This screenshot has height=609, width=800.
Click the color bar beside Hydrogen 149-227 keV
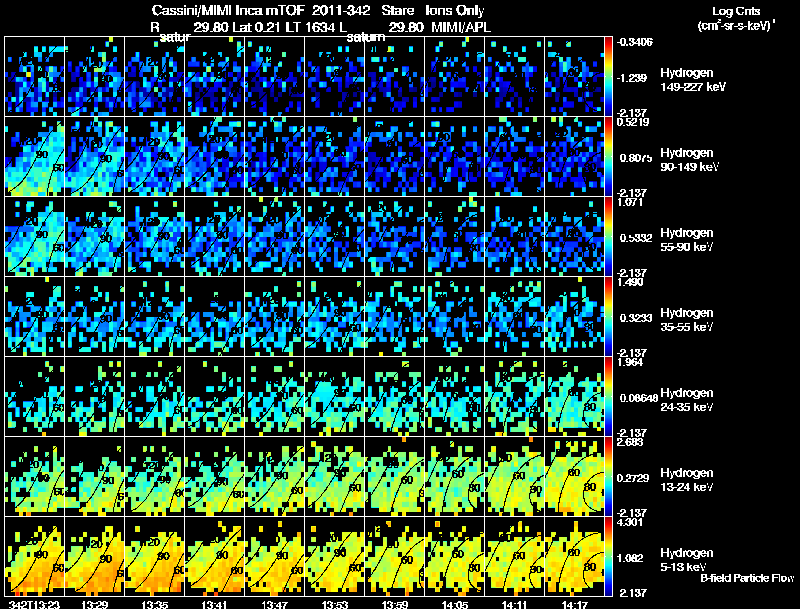(x=608, y=76)
